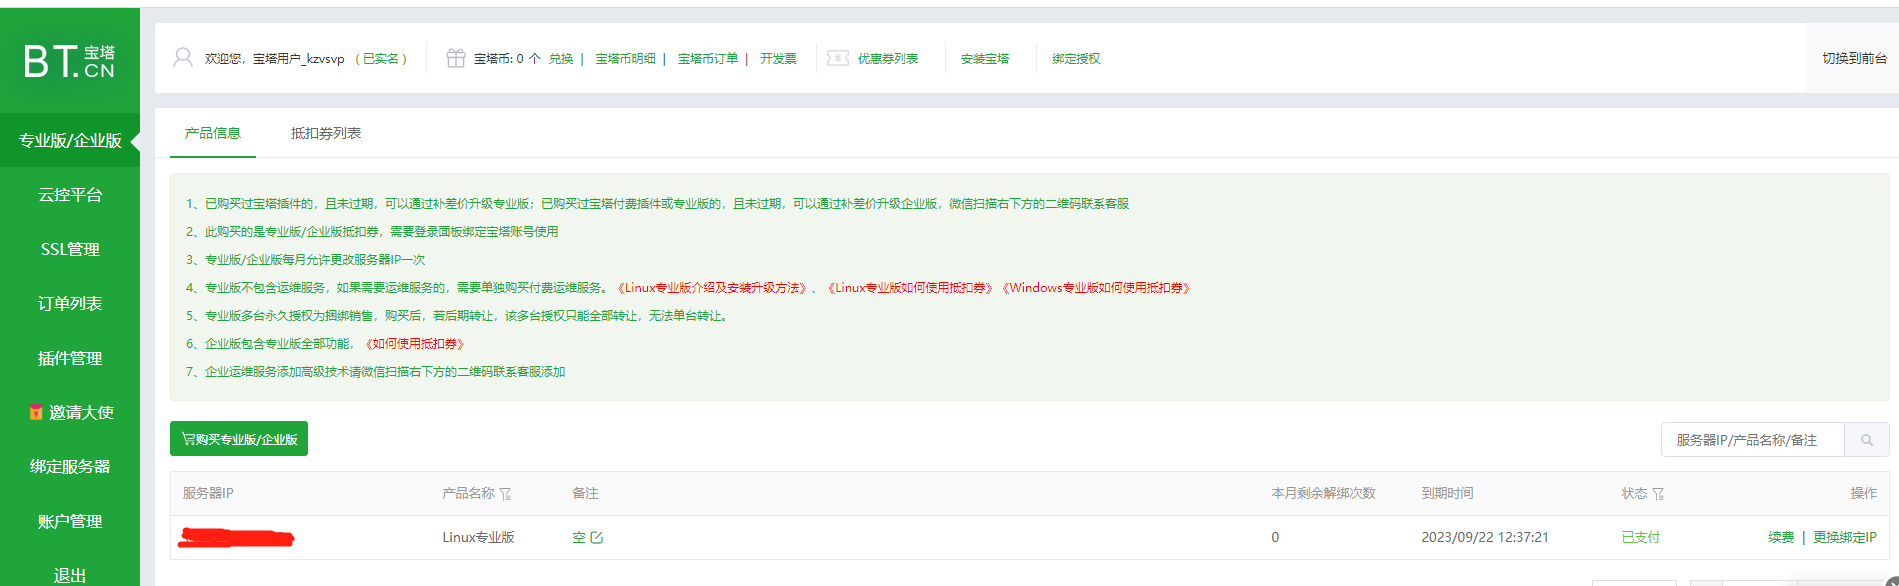Open the 状态 column filter
This screenshot has width=1899, height=586.
pos(1658,494)
